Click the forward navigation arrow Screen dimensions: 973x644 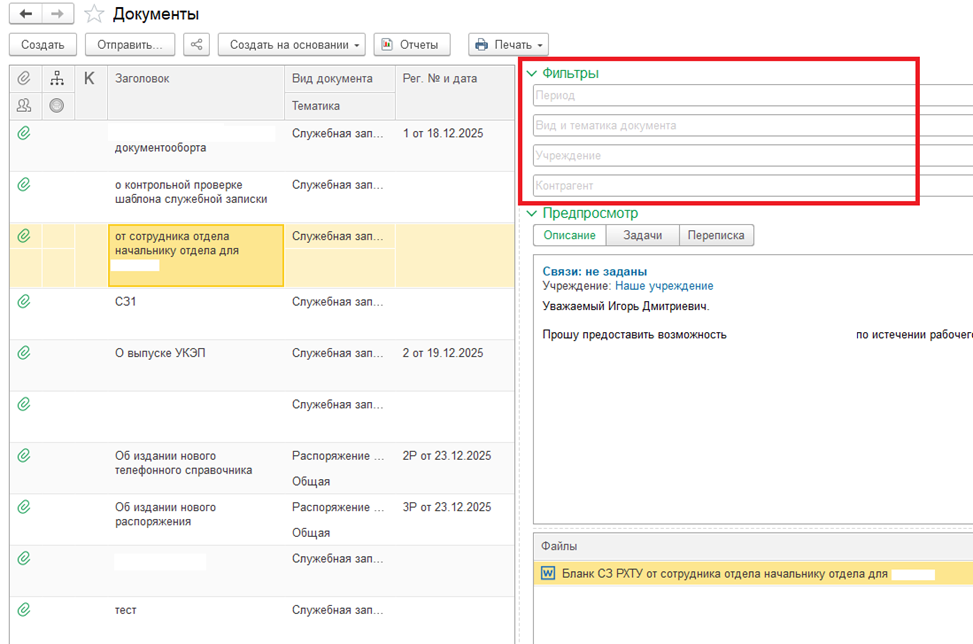[x=58, y=14]
